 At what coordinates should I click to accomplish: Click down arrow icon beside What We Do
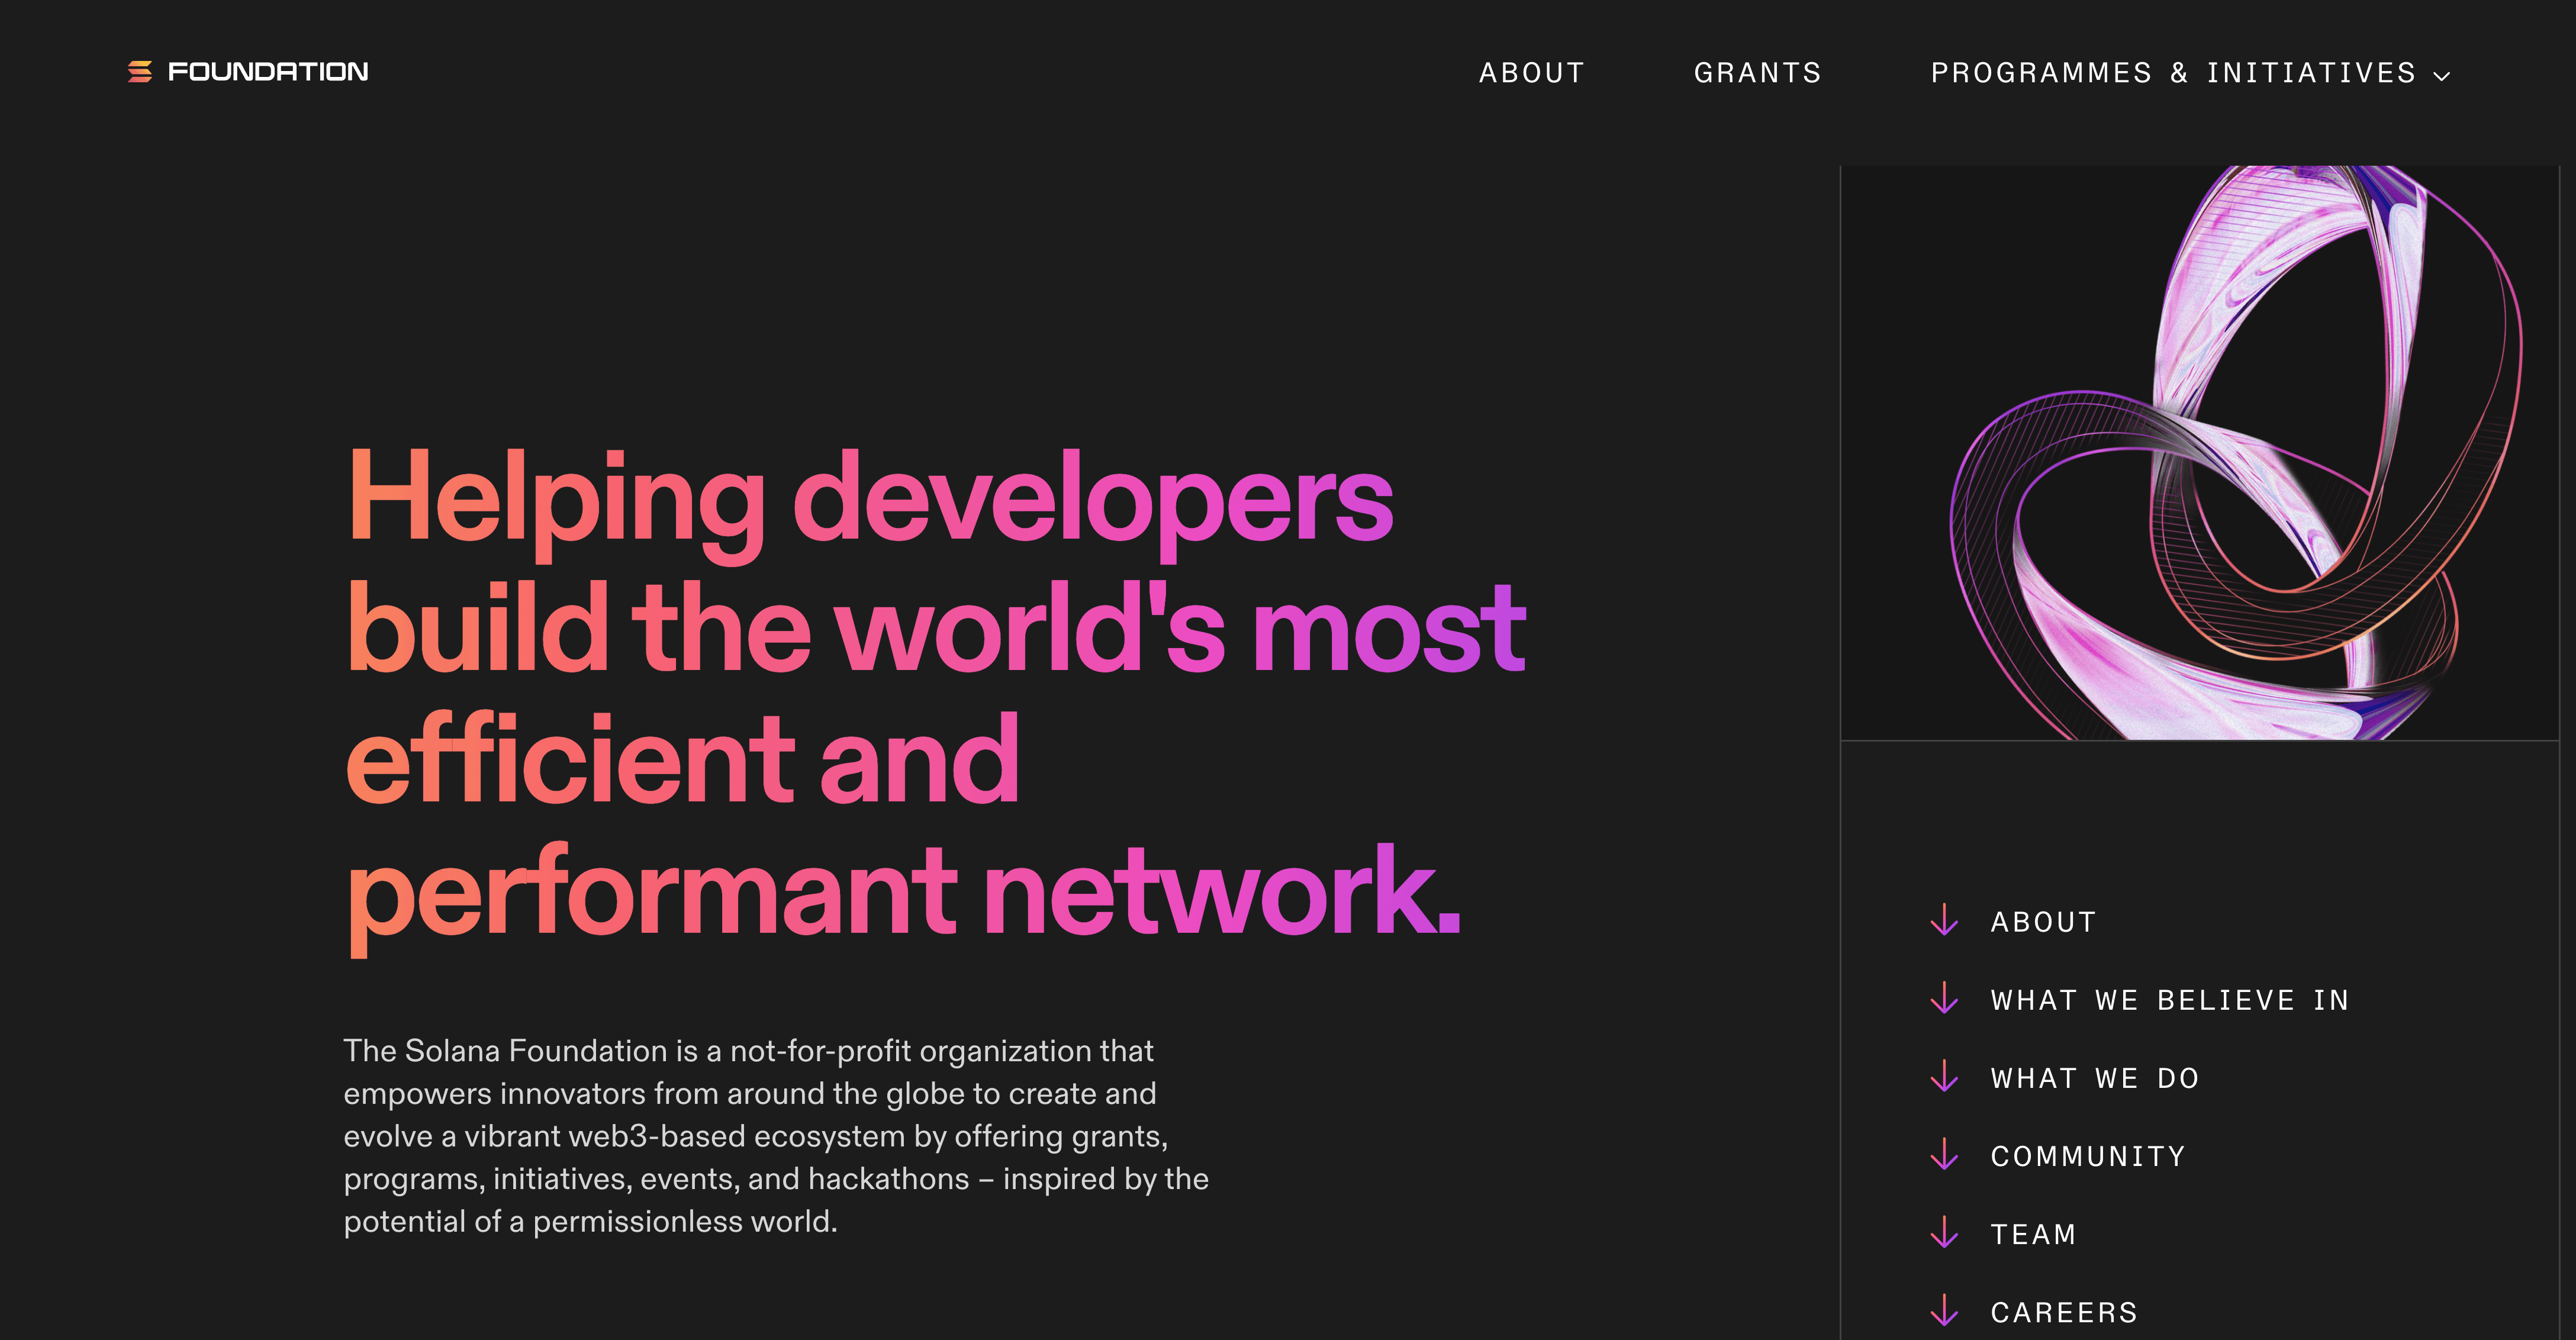coord(1944,1077)
